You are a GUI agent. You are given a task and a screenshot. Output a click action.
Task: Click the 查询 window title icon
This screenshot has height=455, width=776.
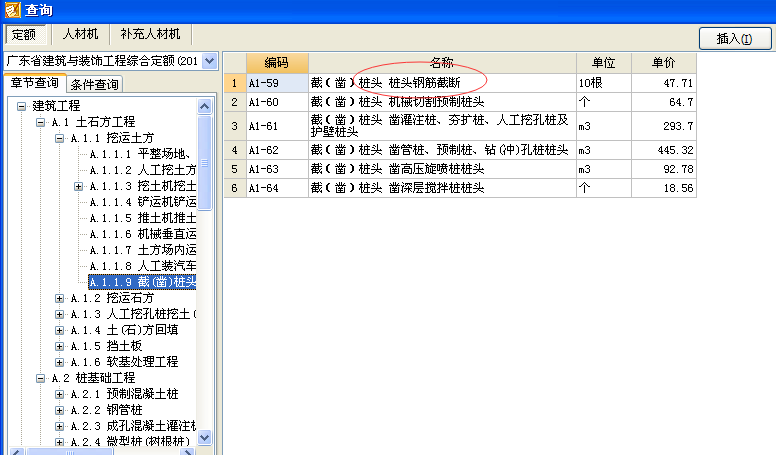pos(13,9)
